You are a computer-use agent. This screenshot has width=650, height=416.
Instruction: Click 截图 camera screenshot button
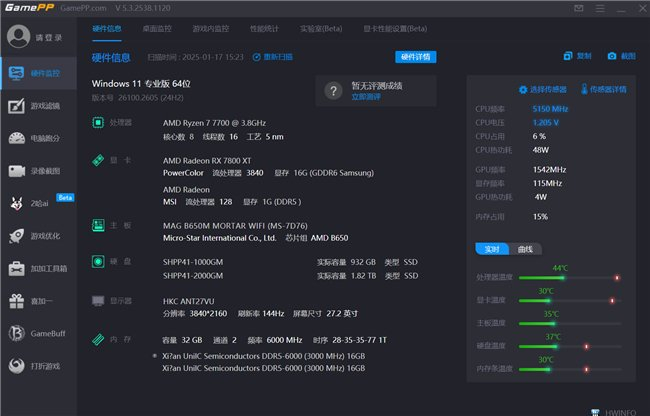coord(621,56)
